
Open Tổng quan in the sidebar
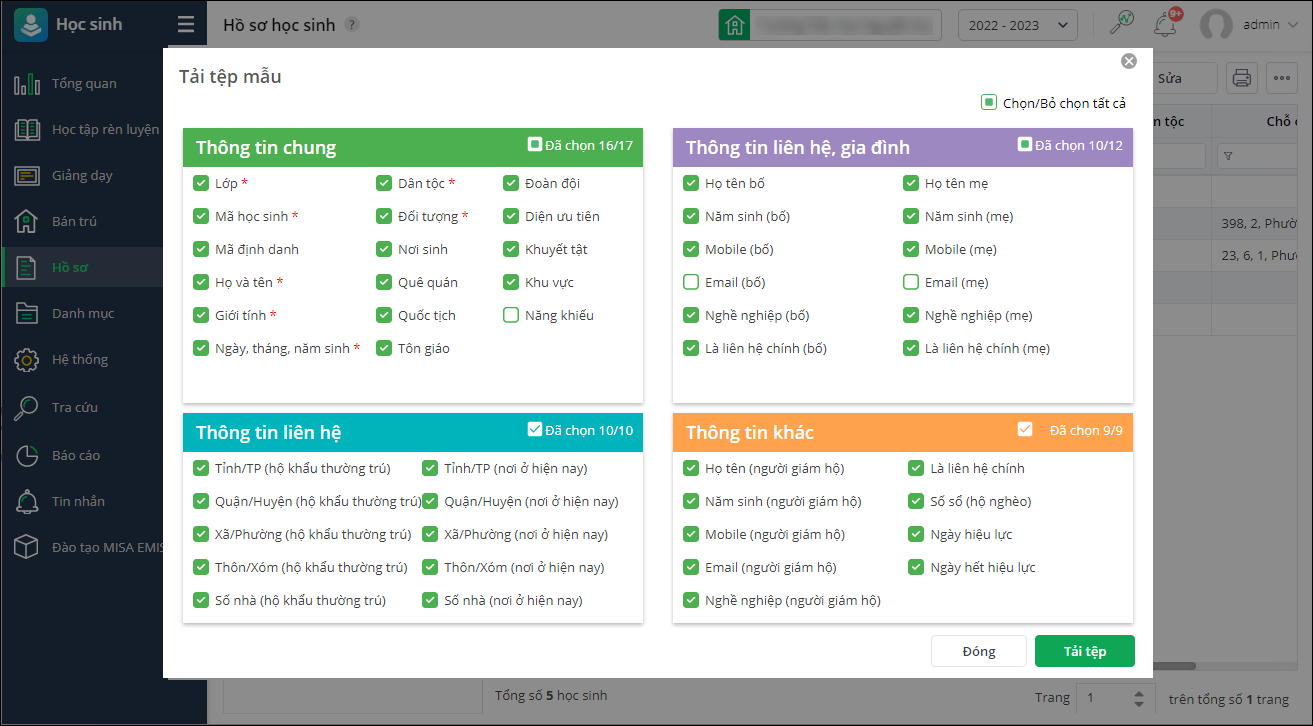(x=84, y=83)
